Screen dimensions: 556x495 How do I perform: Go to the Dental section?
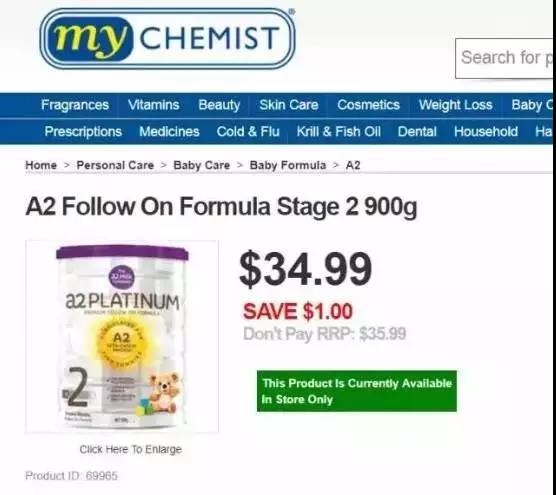417,132
